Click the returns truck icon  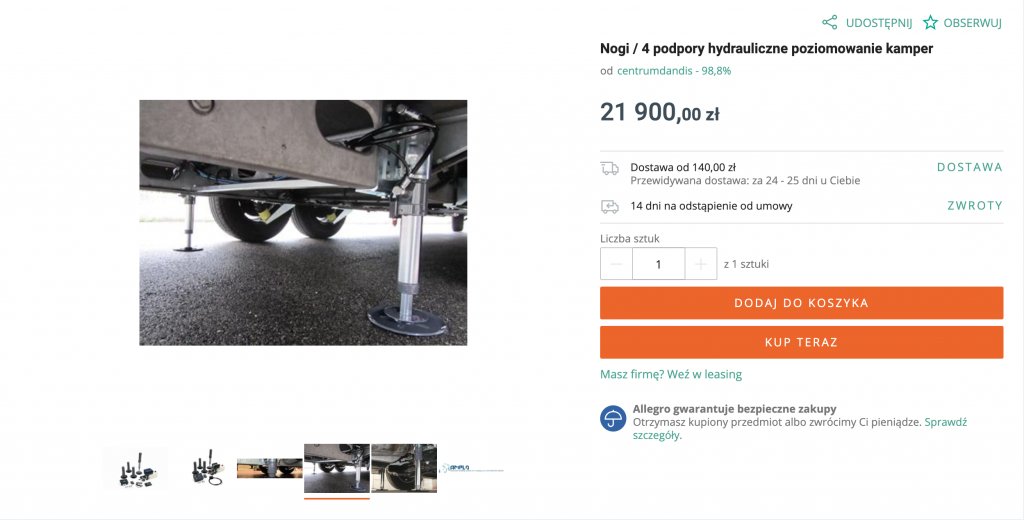[609, 206]
